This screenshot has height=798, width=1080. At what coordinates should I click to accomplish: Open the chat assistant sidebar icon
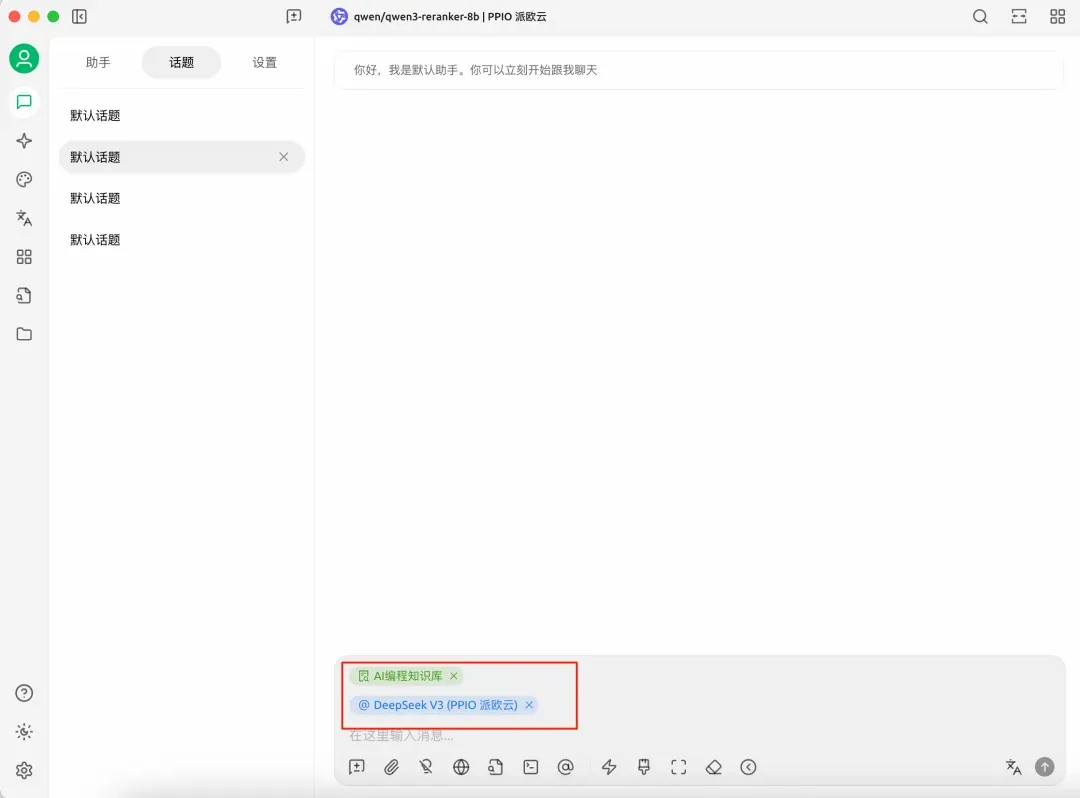point(24,102)
